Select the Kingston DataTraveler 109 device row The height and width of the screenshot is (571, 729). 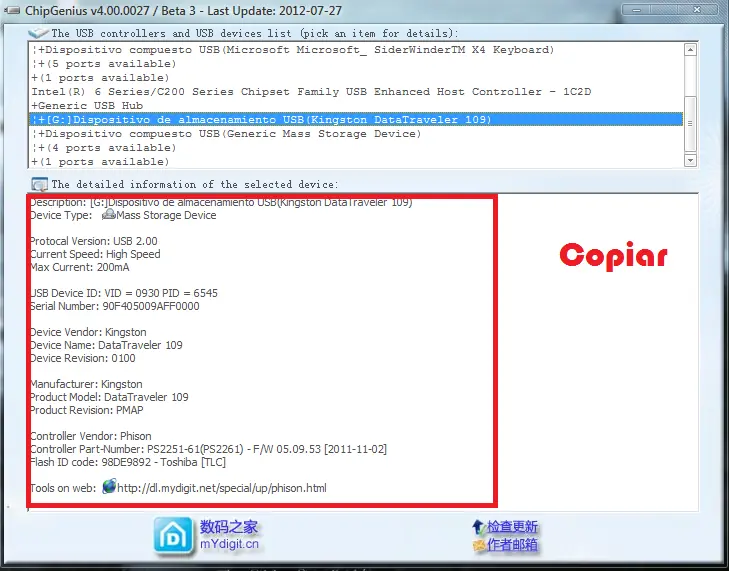[x=356, y=120]
